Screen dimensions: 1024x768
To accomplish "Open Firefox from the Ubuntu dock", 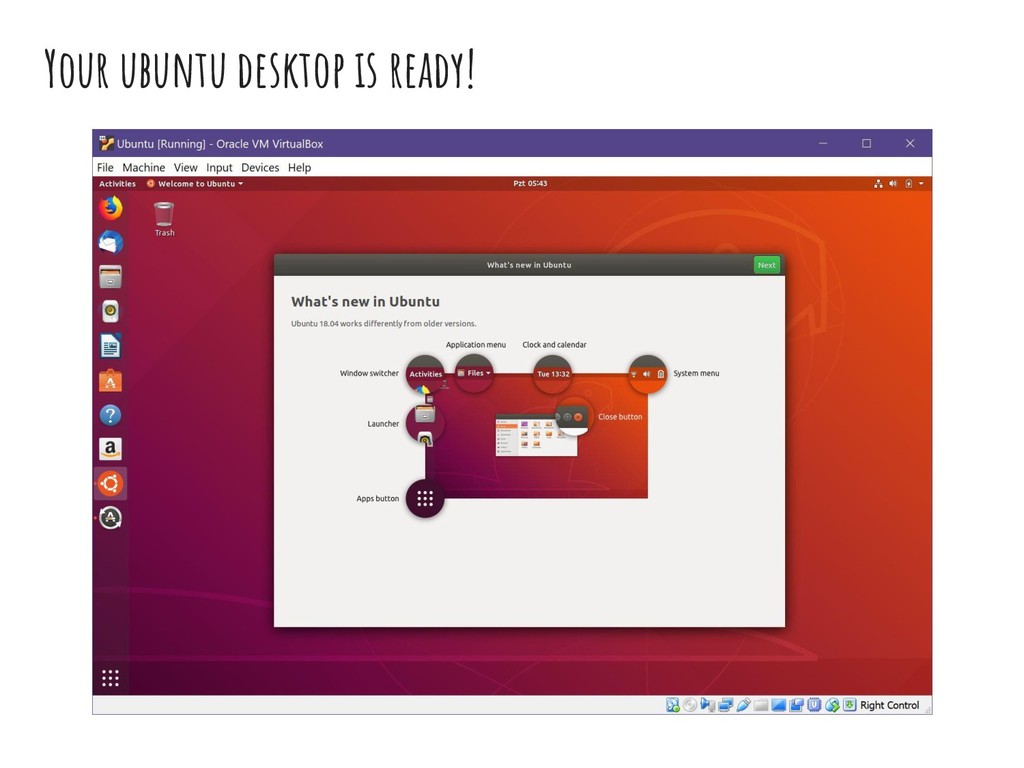I will click(110, 208).
